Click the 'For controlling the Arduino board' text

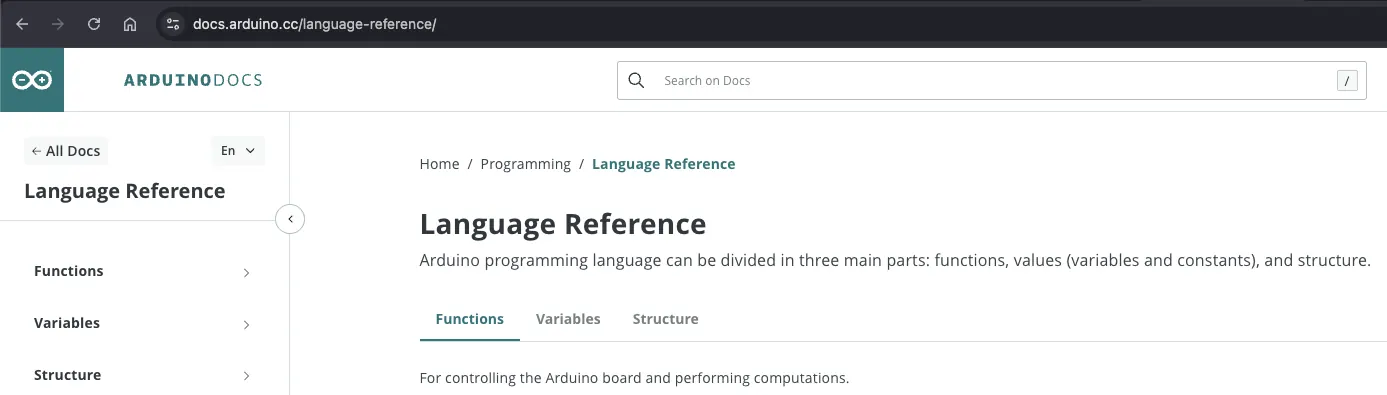[x=634, y=379]
